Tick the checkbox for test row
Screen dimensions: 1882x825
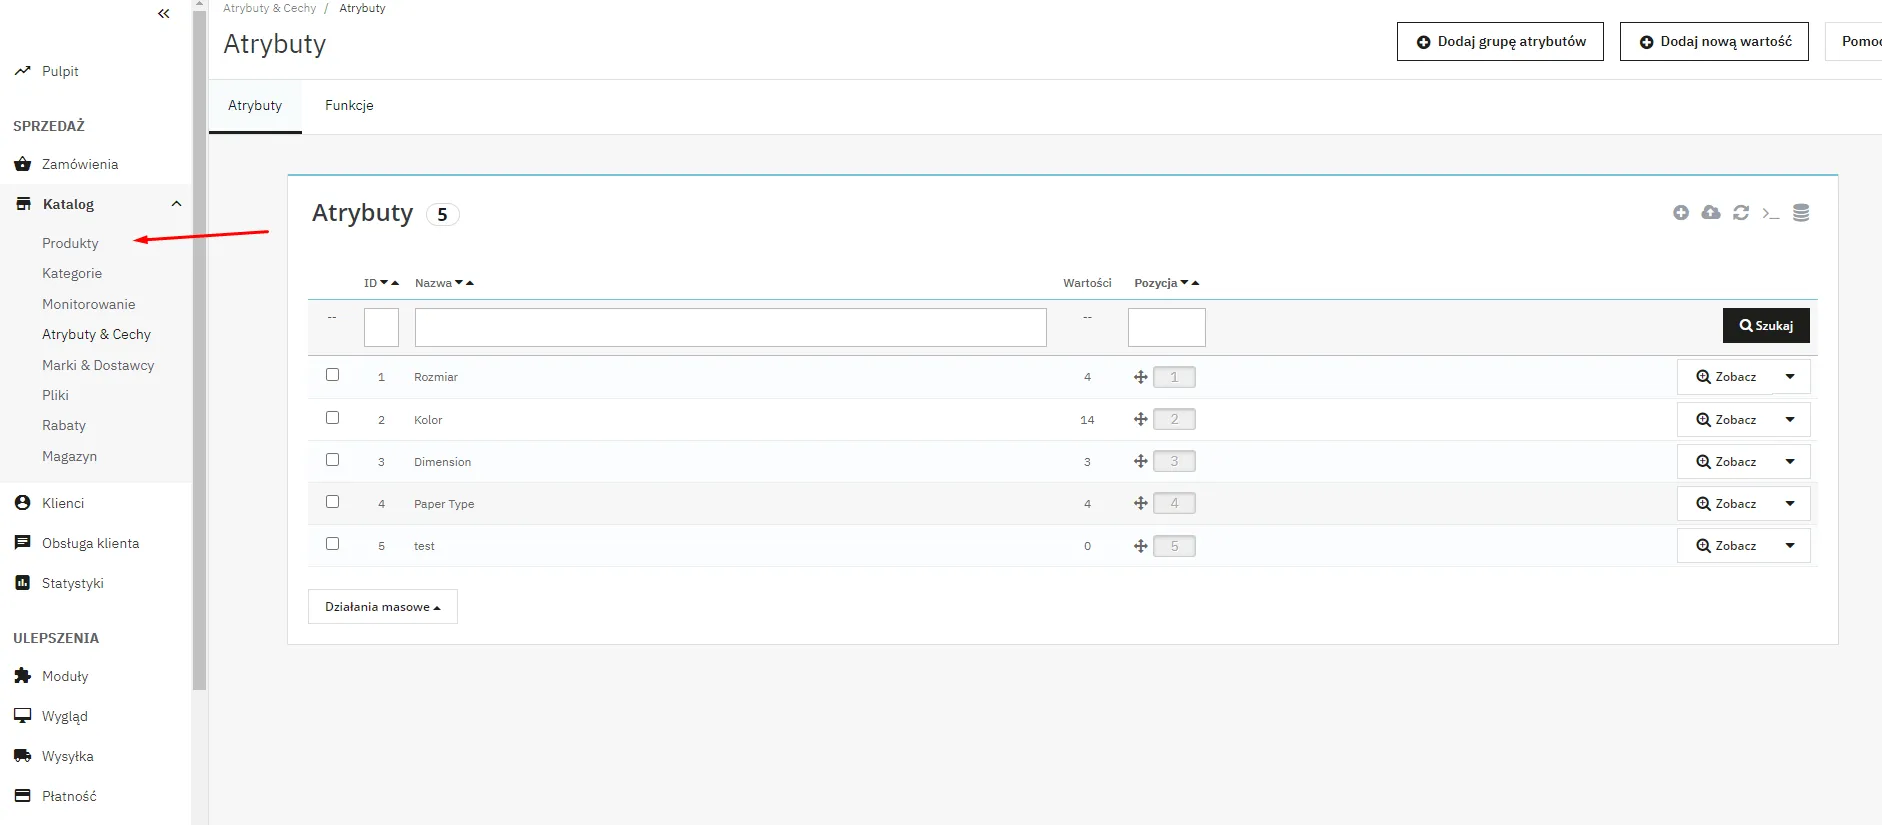click(333, 544)
